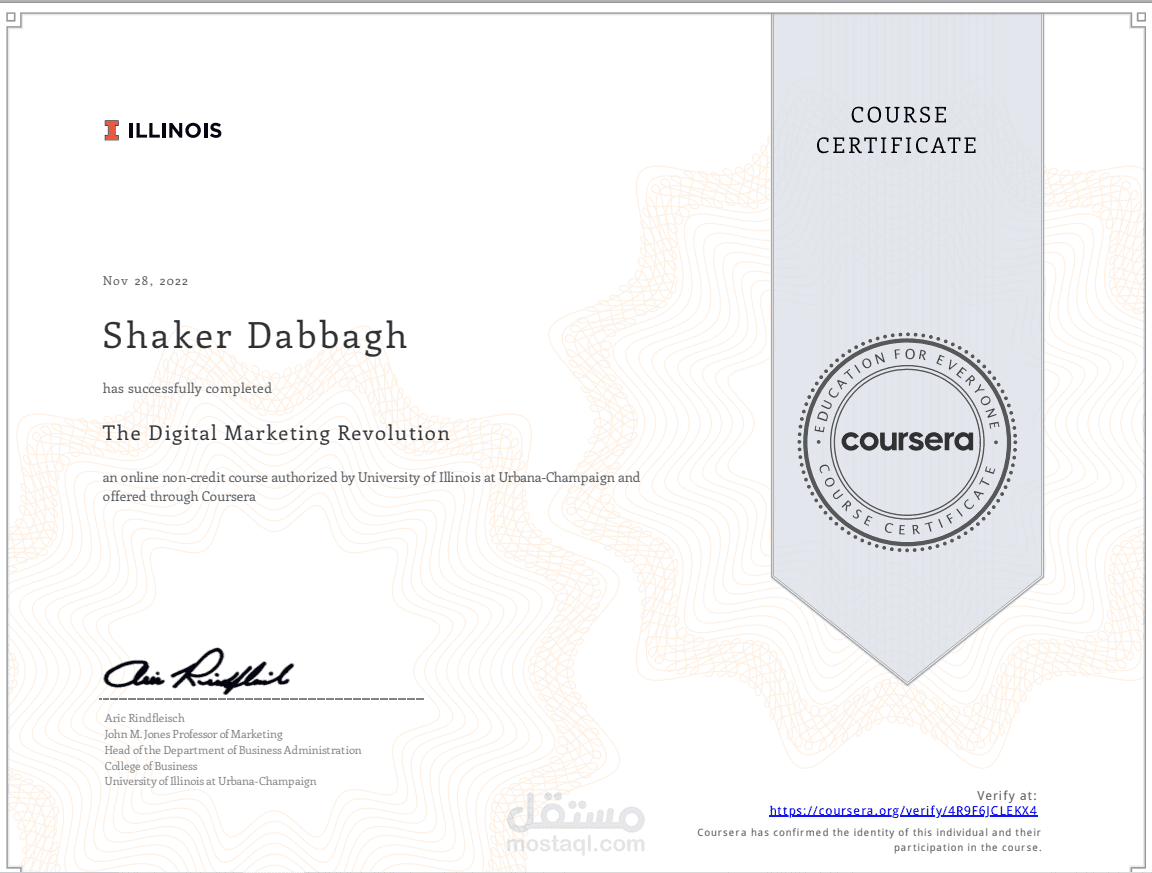Screen dimensions: 1152x873
Task: Select the dotted signature line under signature
Action: click(x=262, y=697)
